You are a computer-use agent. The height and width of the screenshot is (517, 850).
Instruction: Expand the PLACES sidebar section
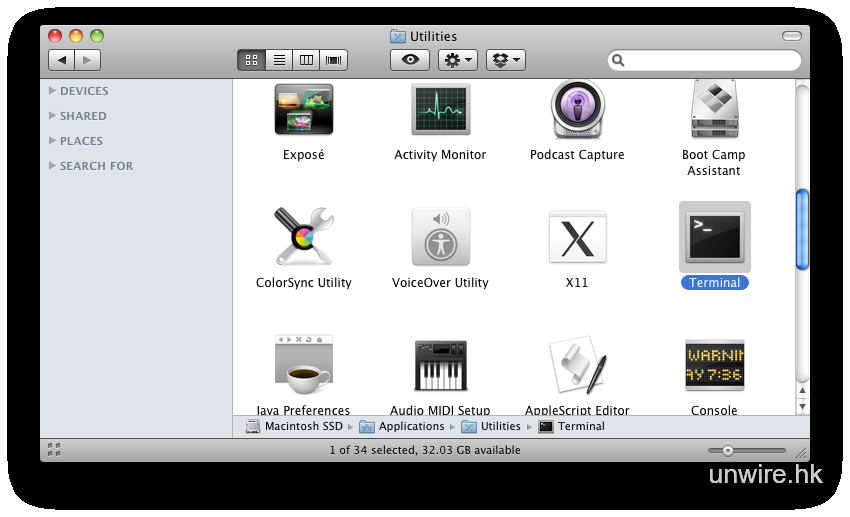pyautogui.click(x=53, y=141)
